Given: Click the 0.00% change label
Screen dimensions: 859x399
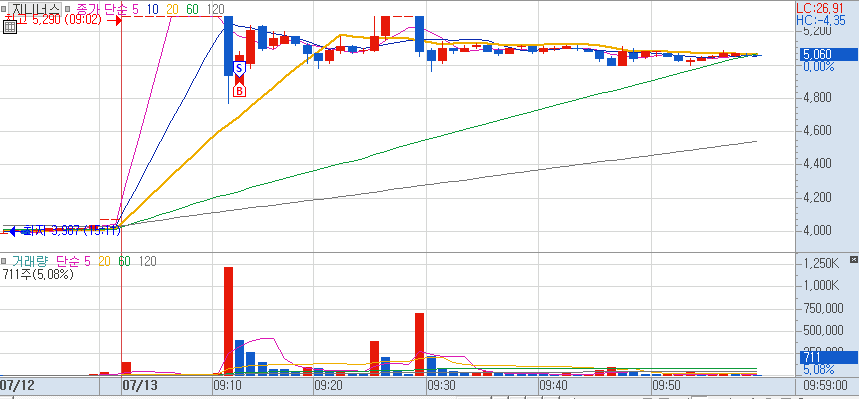Looking at the screenshot, I should tap(818, 66).
